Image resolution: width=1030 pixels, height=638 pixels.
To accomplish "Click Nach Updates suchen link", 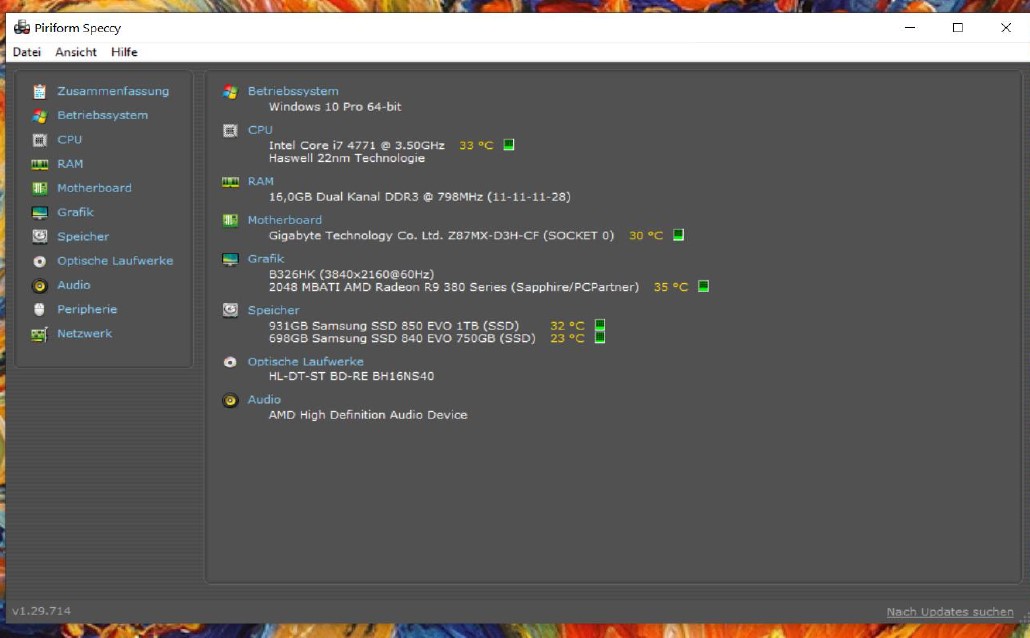I will tap(950, 612).
